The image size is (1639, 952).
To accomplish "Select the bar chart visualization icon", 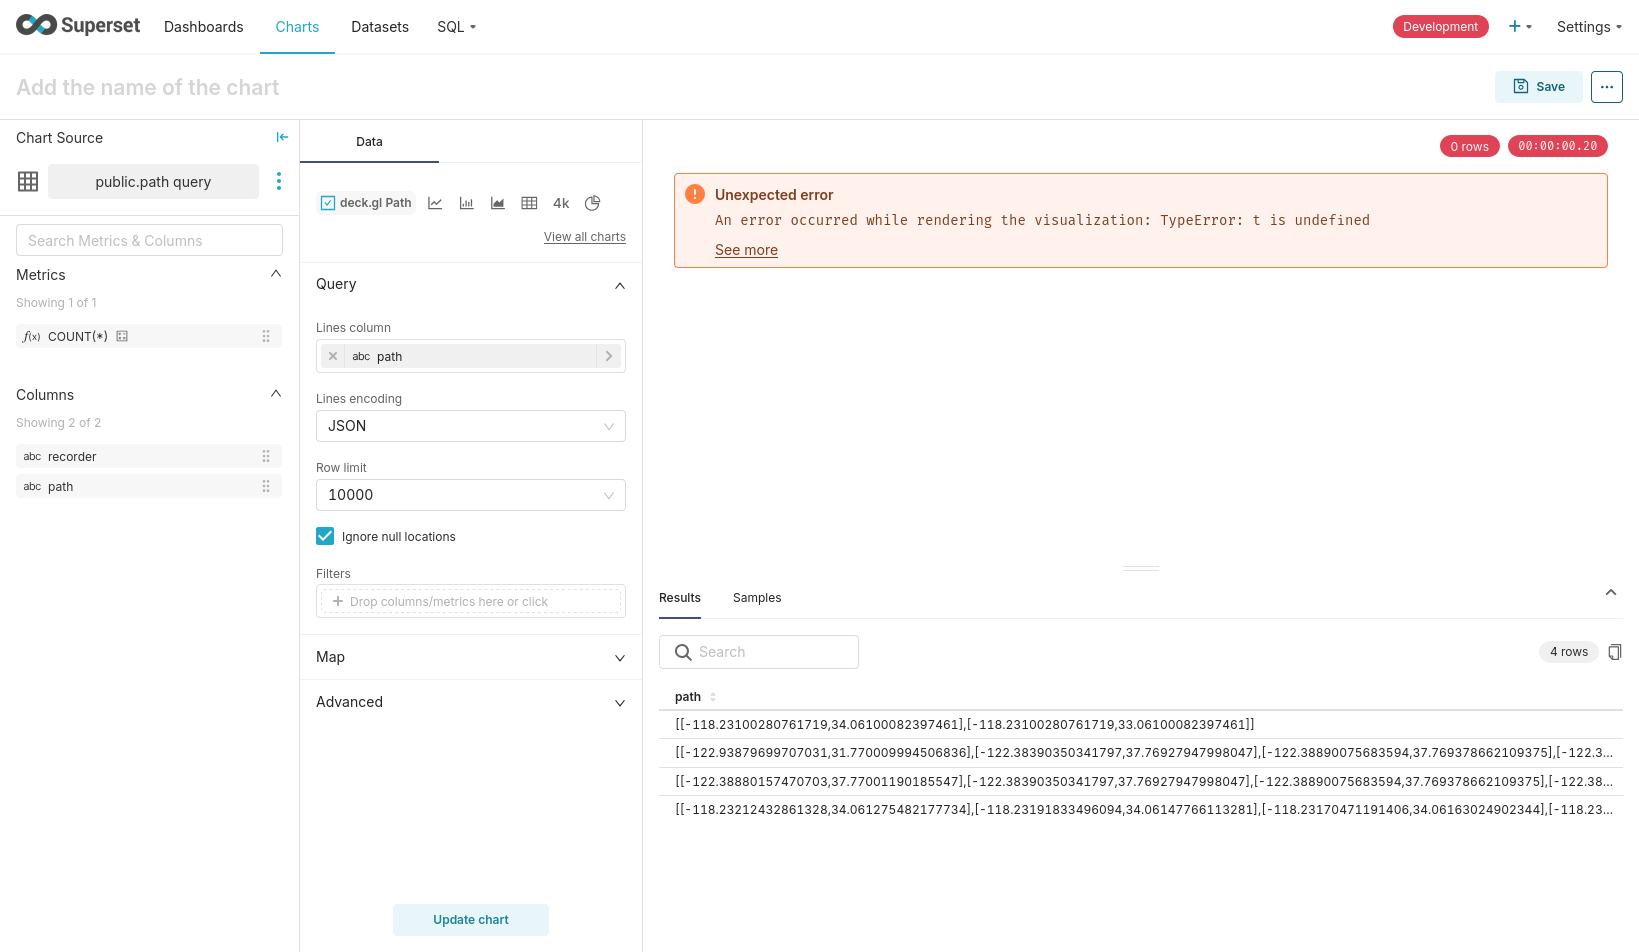I will point(466,203).
